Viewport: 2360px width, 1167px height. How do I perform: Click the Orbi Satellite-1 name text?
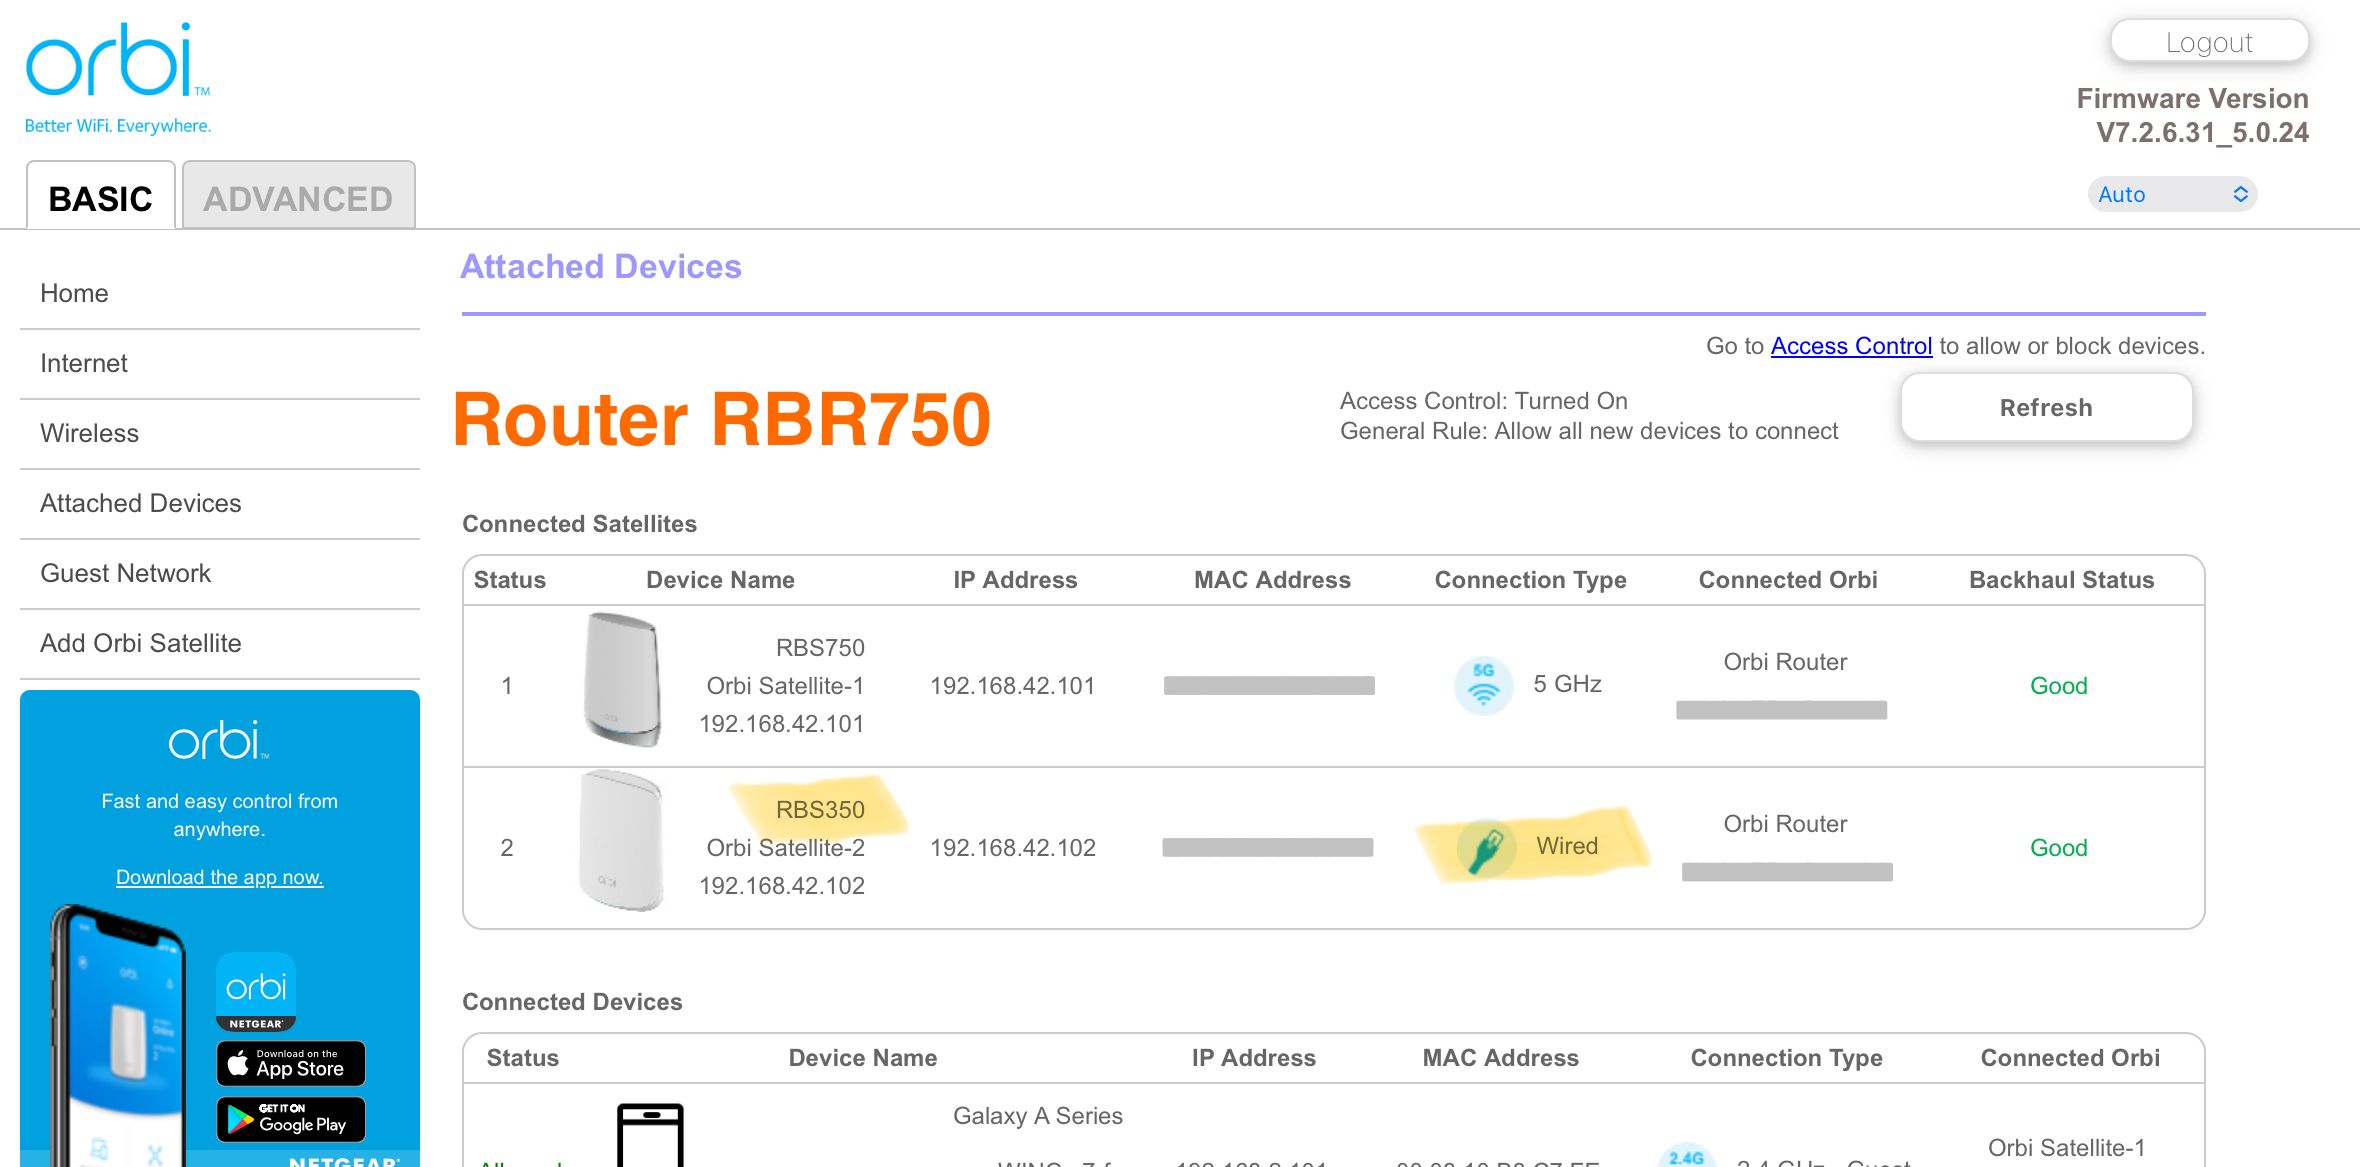785,685
